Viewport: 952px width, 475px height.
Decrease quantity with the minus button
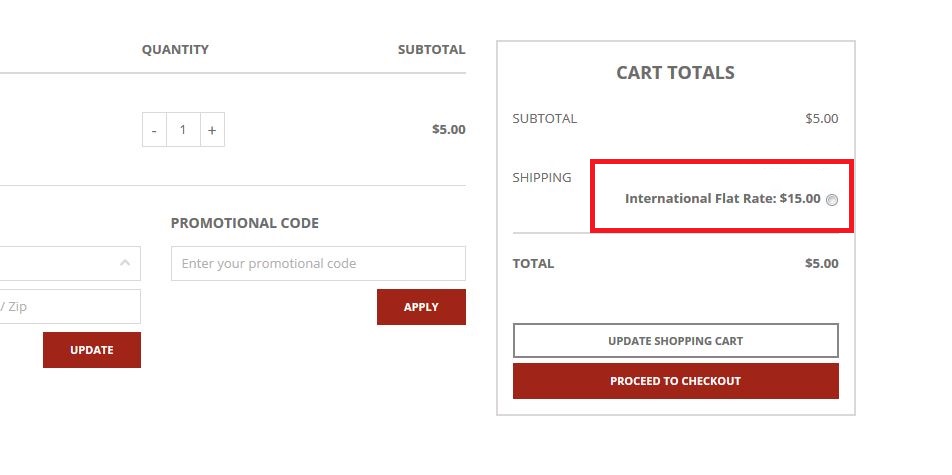(x=154, y=130)
